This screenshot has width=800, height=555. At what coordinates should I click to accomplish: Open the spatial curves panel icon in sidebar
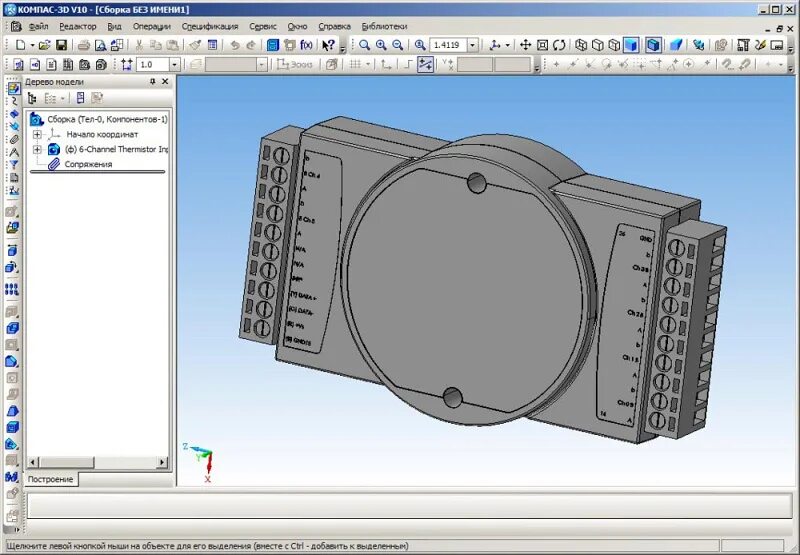click(x=13, y=102)
